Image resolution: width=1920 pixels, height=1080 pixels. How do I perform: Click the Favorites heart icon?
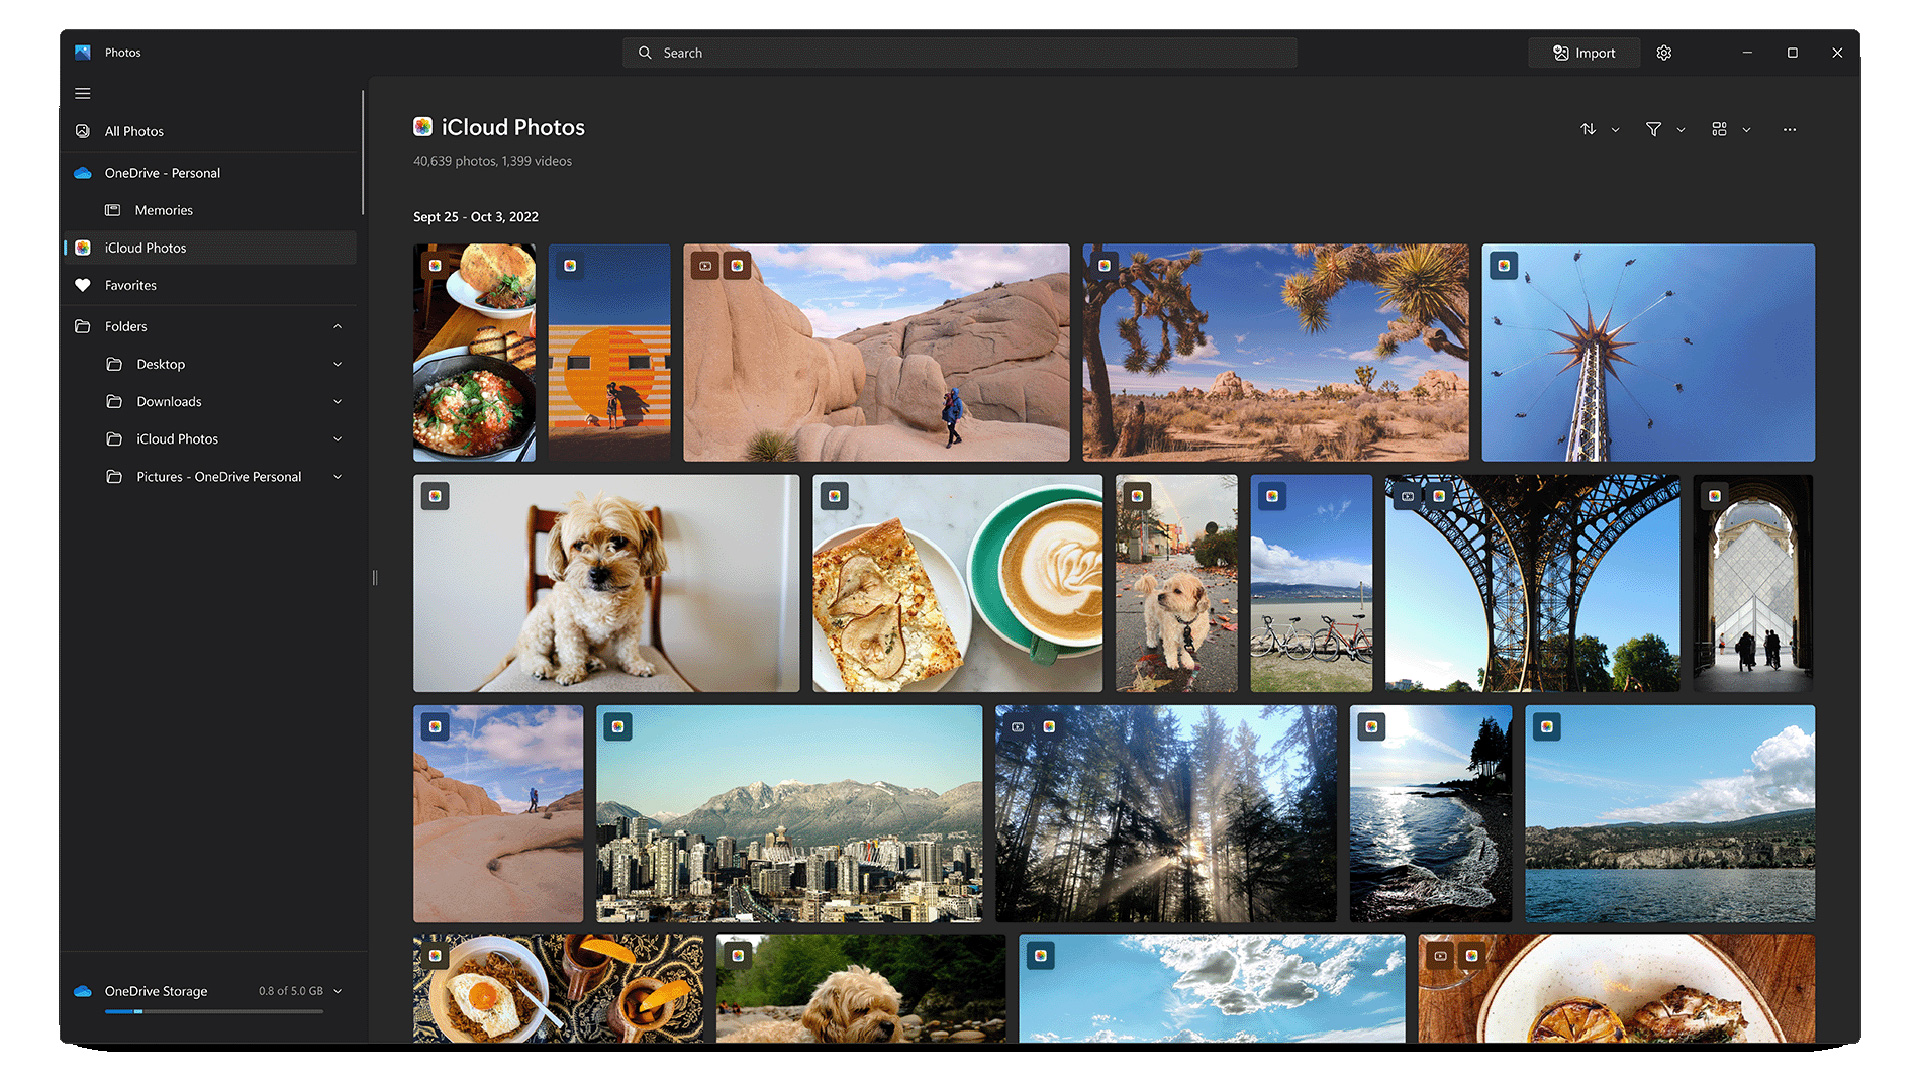point(86,285)
